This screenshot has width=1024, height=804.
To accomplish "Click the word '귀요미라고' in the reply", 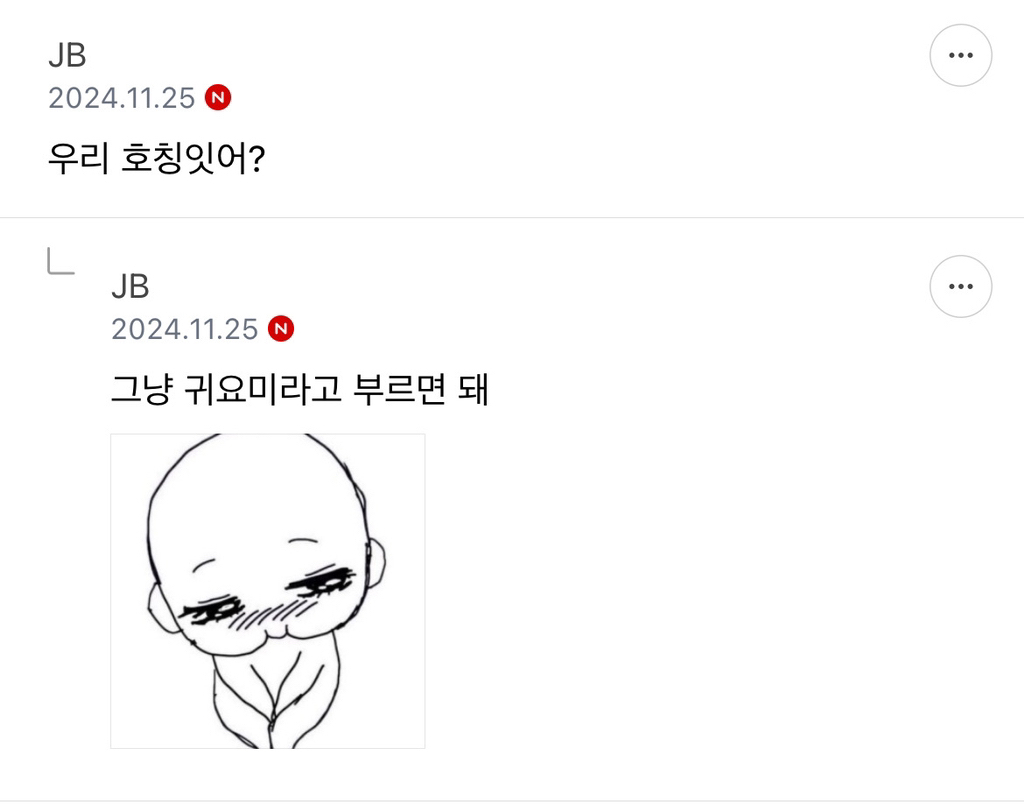I will [x=263, y=390].
